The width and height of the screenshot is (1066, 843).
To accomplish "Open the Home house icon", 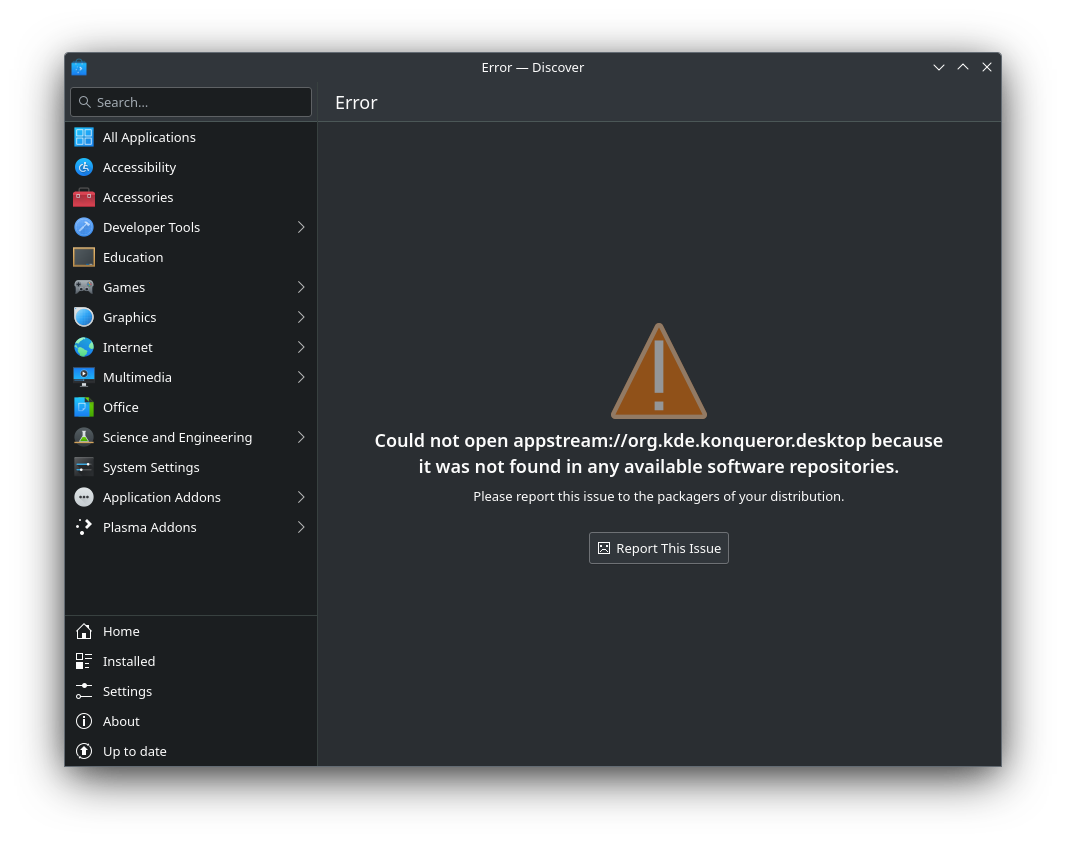I will point(84,631).
